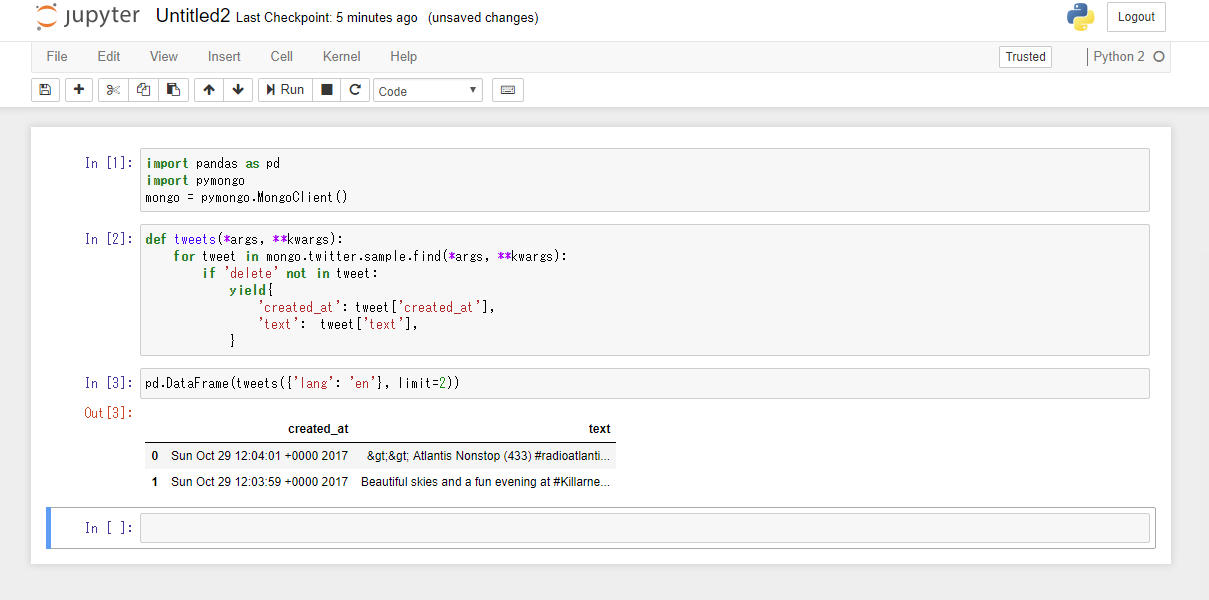The width and height of the screenshot is (1209, 600).
Task: Rename notebook by clicking Untitled2 title
Action: 193,17
